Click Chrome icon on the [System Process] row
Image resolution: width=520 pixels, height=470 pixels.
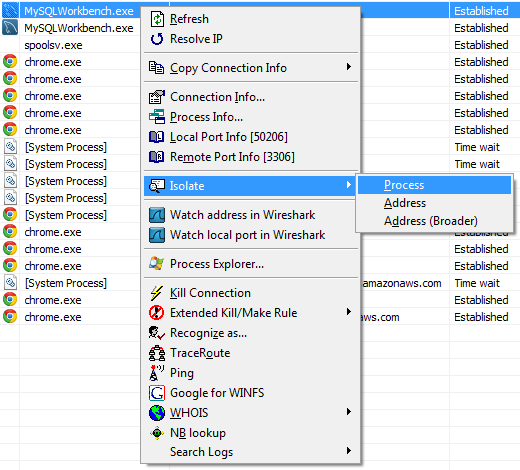pyautogui.click(x=10, y=215)
